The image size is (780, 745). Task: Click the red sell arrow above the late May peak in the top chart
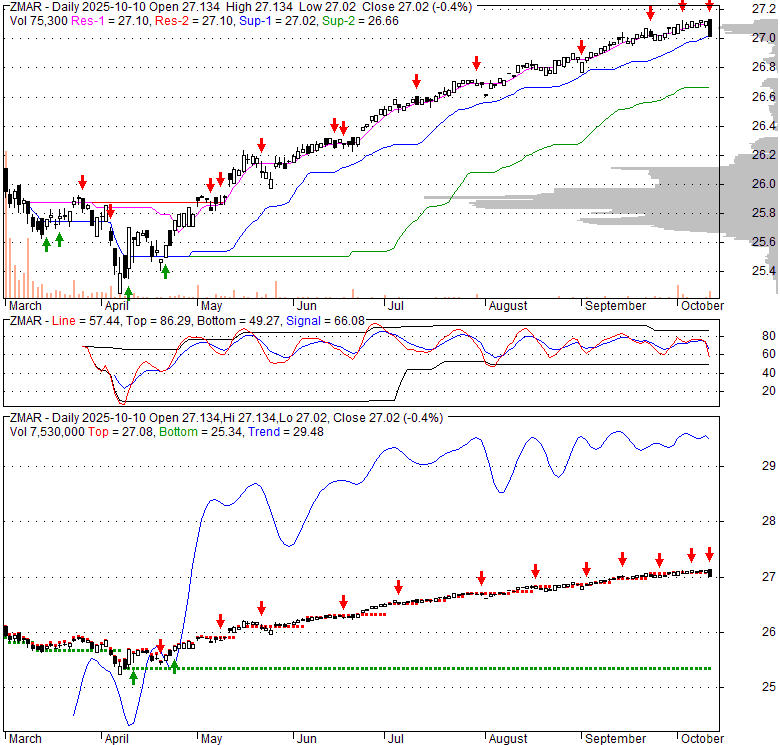[261, 144]
